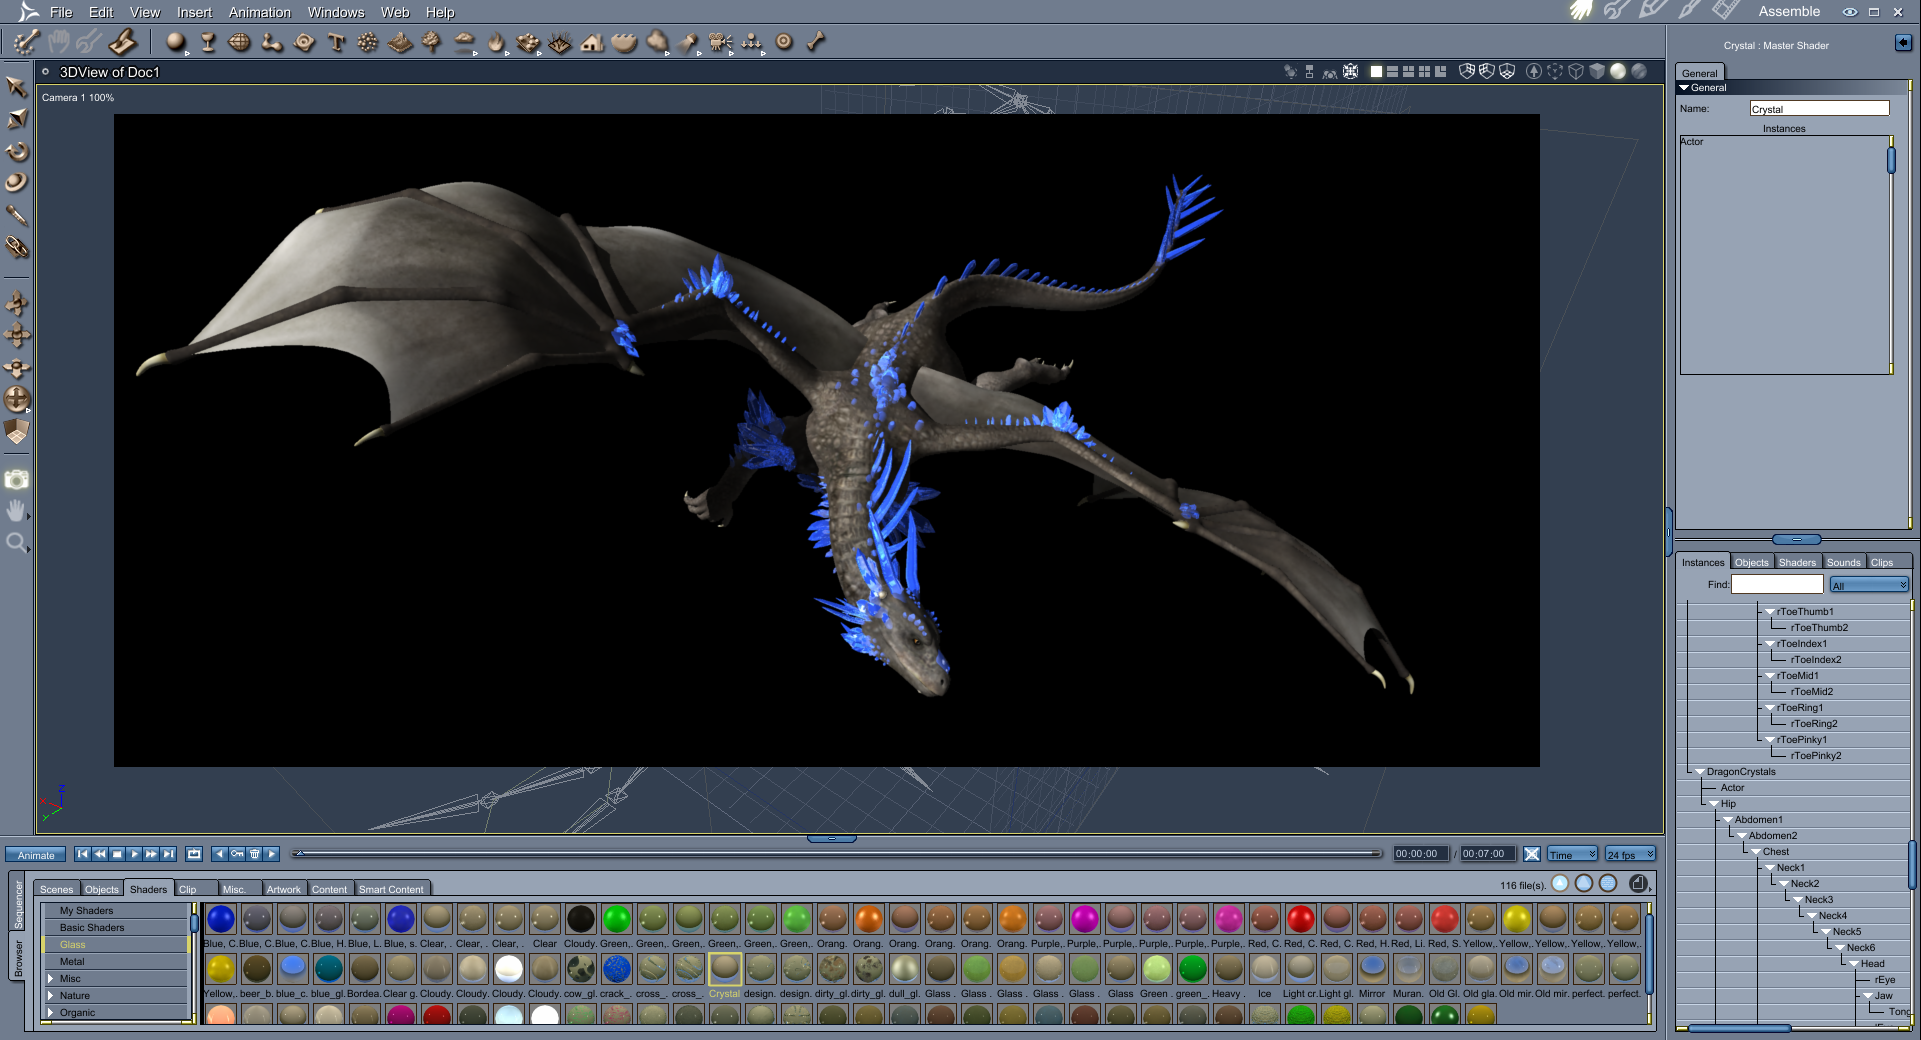Select the Bone tool in the toolbar

[x=816, y=42]
